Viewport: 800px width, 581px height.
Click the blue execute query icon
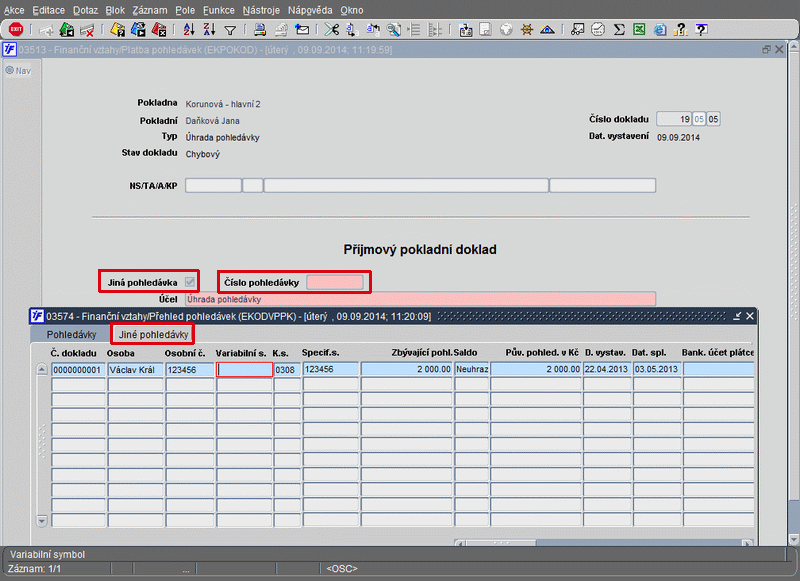coord(138,30)
